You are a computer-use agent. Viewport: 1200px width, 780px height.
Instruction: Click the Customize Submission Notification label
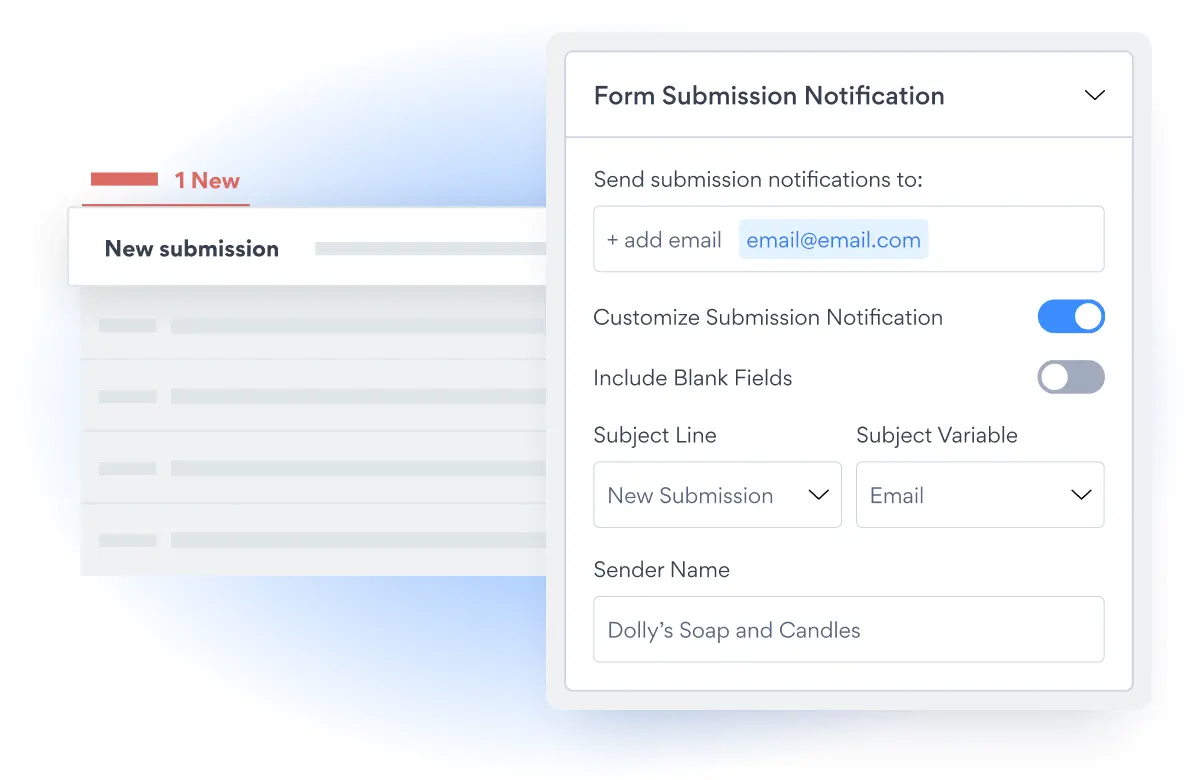point(767,317)
